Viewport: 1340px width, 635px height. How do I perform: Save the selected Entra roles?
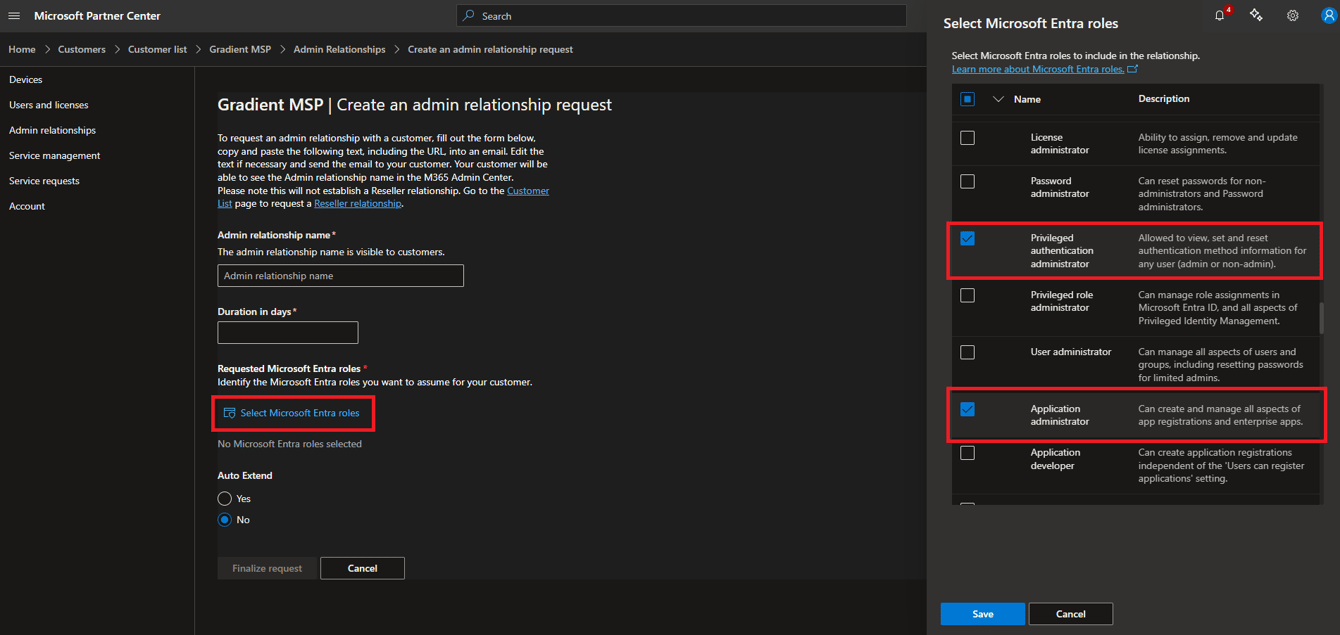point(982,613)
